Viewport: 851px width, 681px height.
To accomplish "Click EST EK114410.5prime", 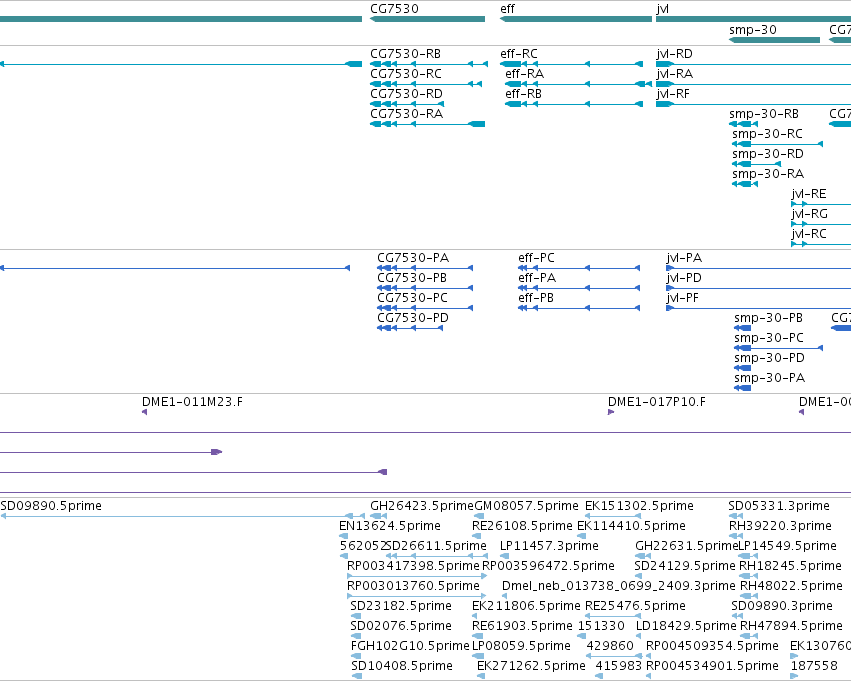I will (x=631, y=526).
